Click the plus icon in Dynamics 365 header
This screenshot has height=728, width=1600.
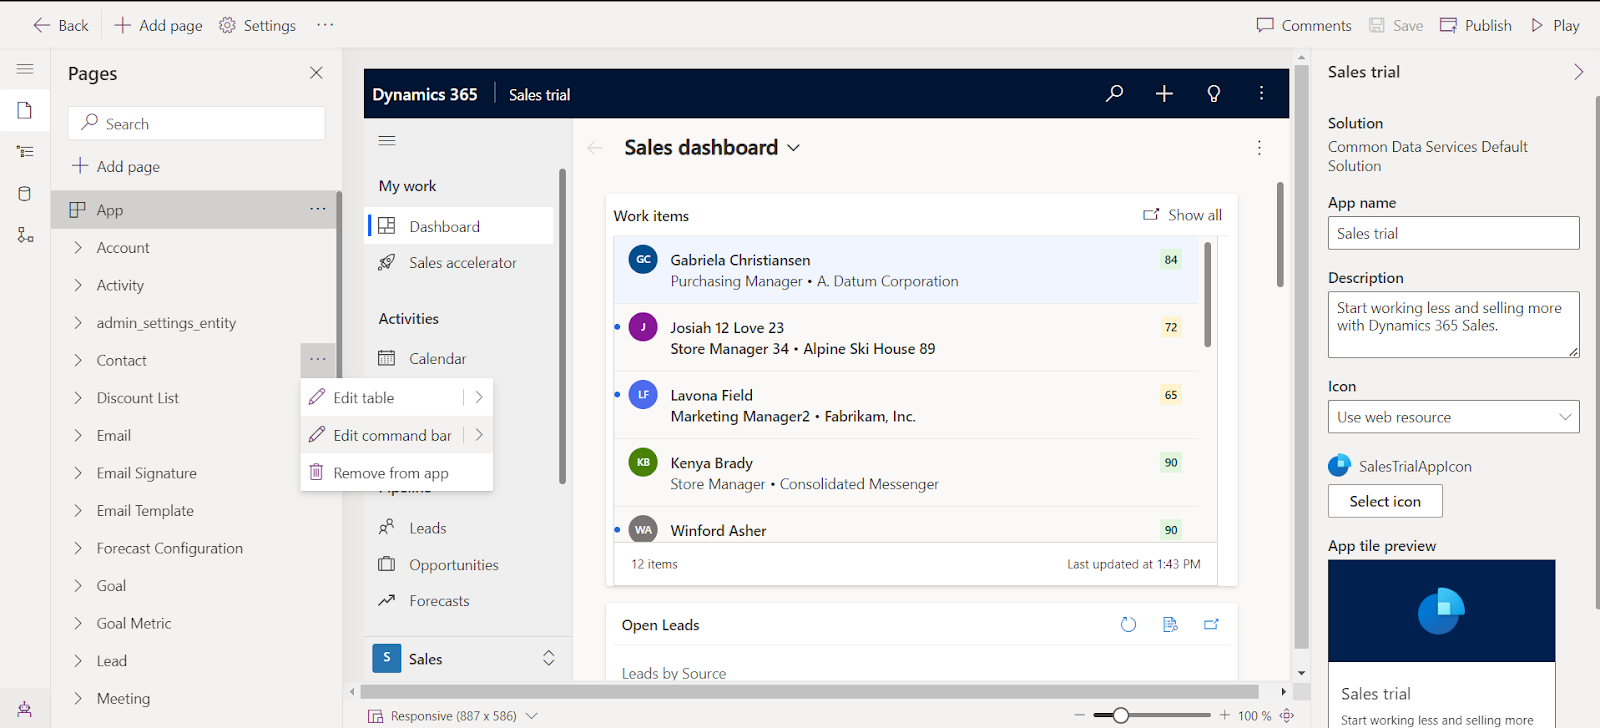1164,94
